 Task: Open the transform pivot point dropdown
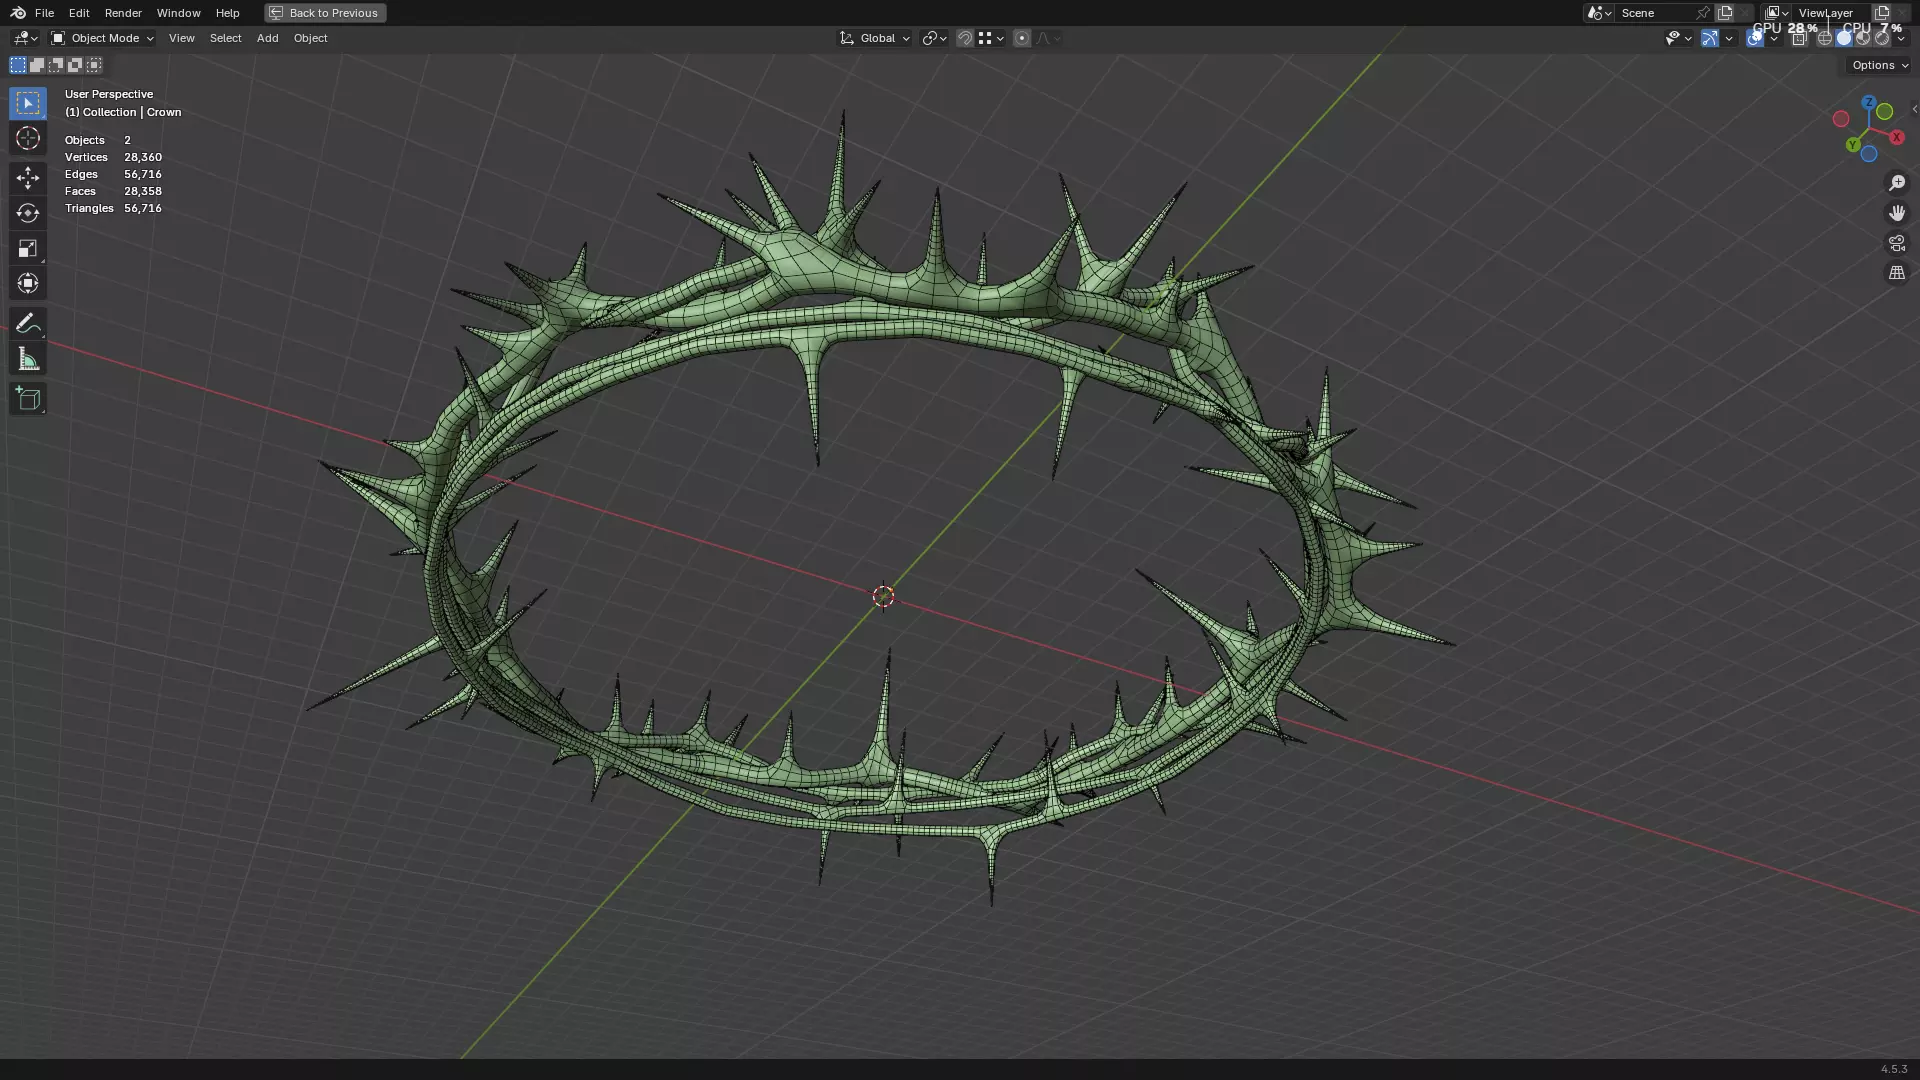click(x=934, y=38)
